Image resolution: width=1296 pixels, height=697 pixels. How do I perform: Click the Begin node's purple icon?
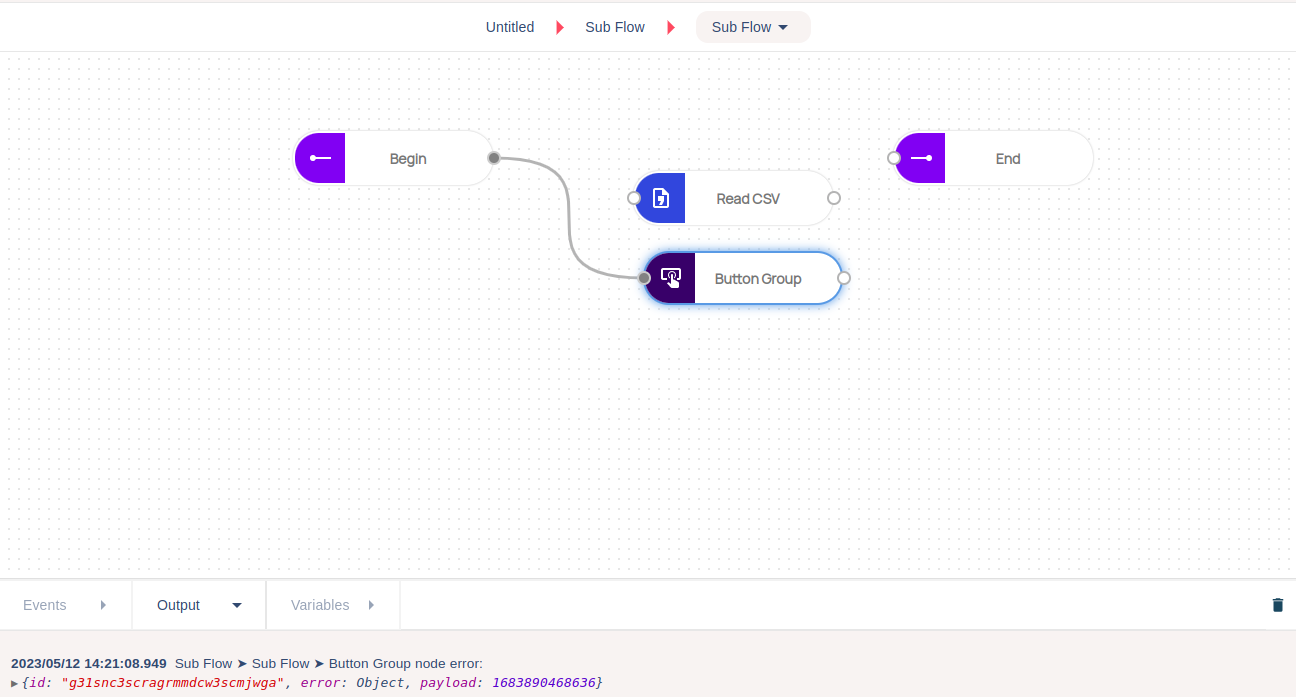pos(320,158)
